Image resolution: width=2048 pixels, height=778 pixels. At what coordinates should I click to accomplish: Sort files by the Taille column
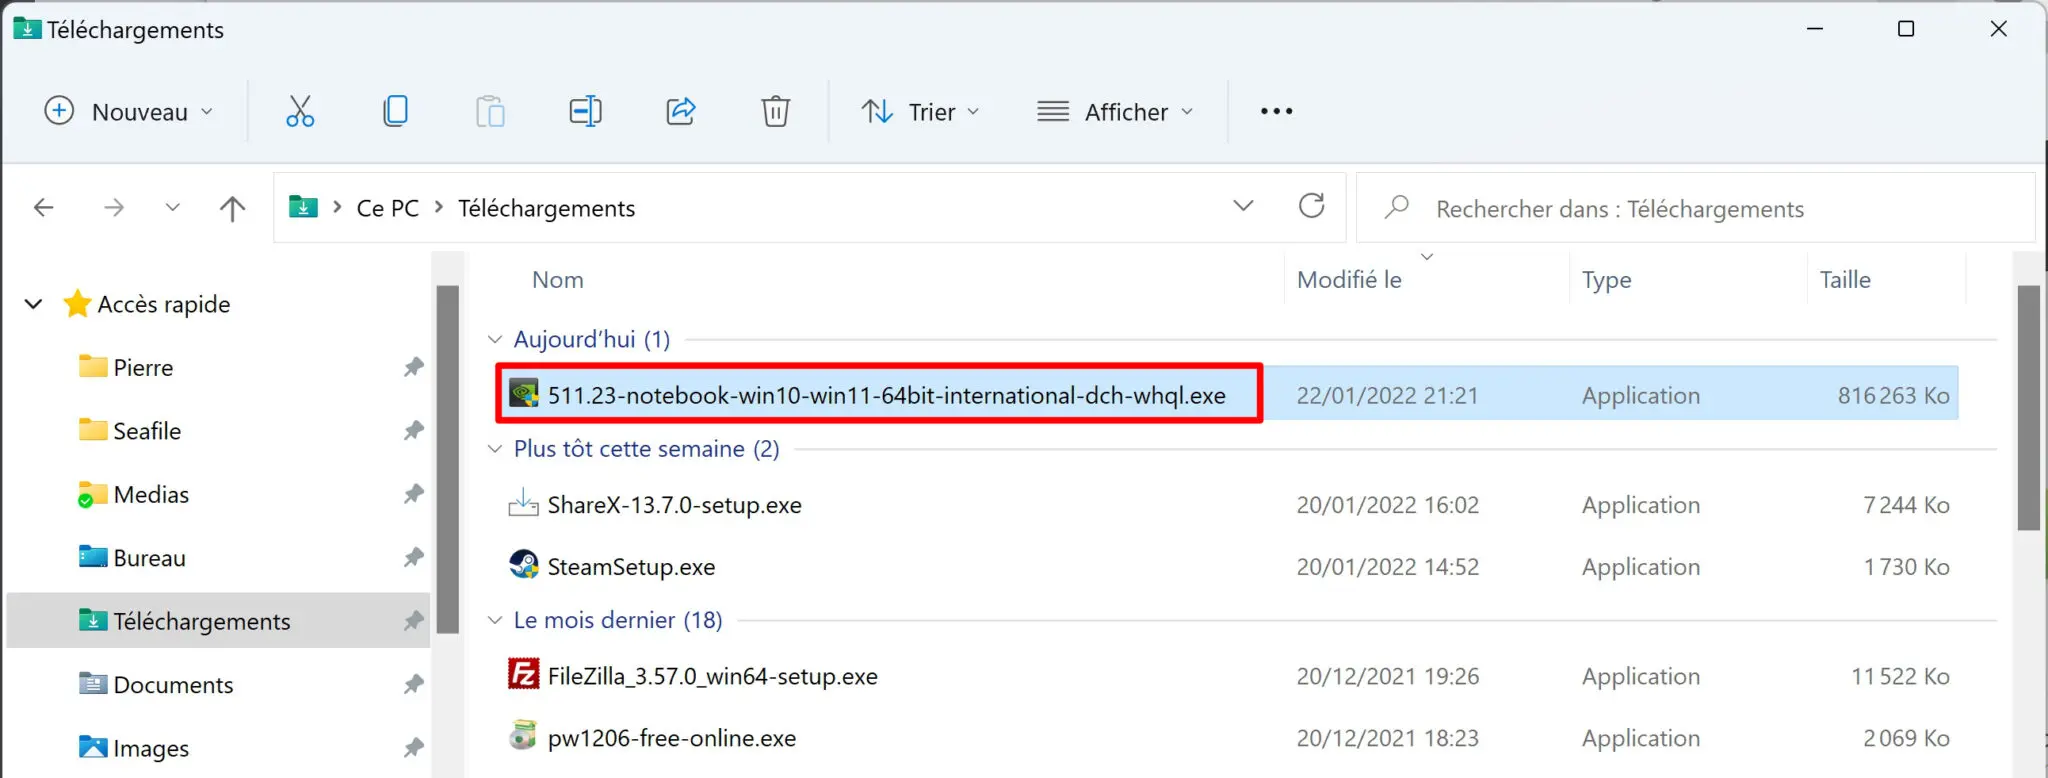pos(1845,280)
